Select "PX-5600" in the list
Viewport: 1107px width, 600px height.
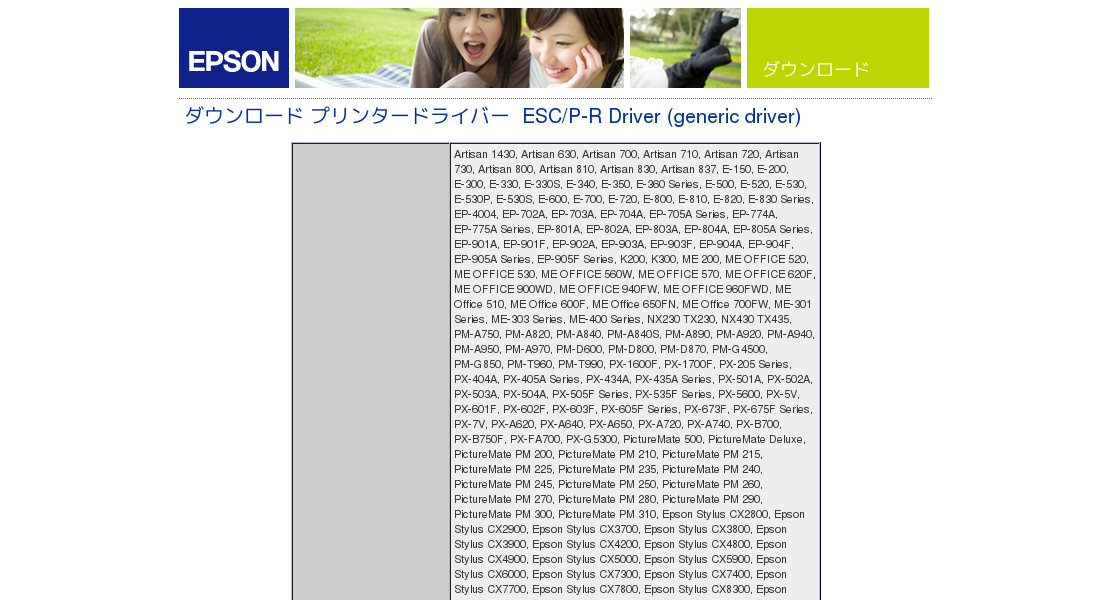click(x=739, y=395)
